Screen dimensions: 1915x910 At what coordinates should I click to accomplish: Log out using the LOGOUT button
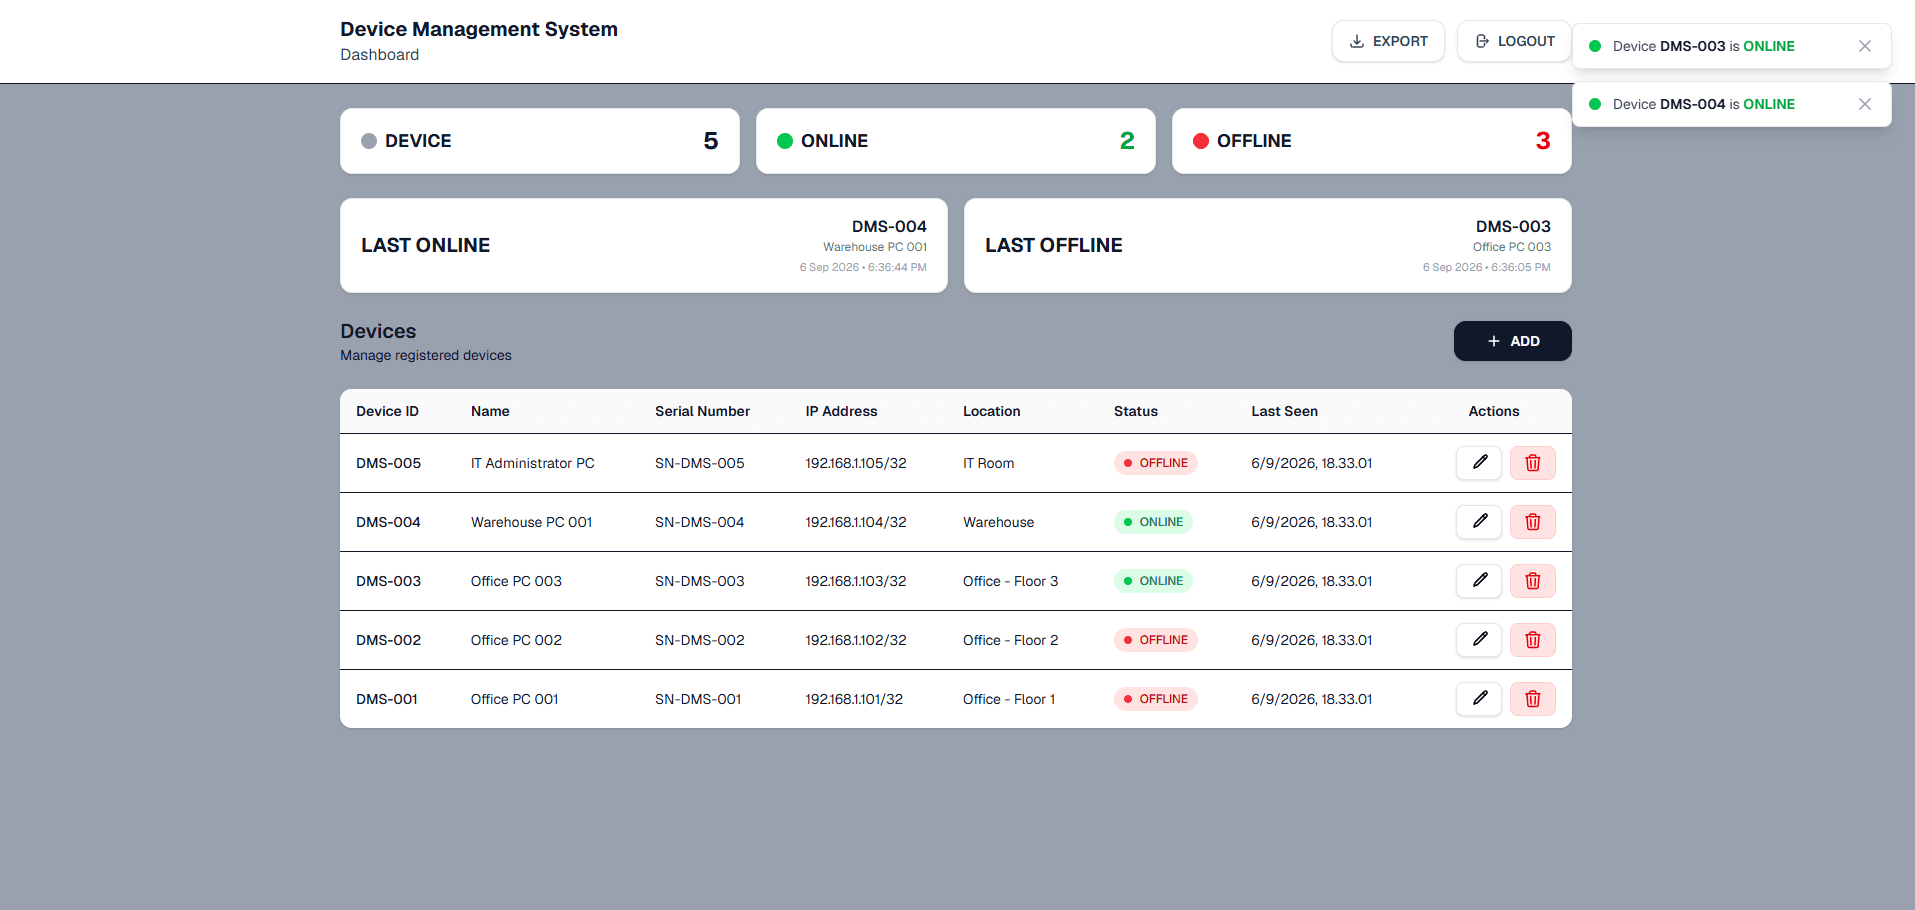tap(1514, 41)
